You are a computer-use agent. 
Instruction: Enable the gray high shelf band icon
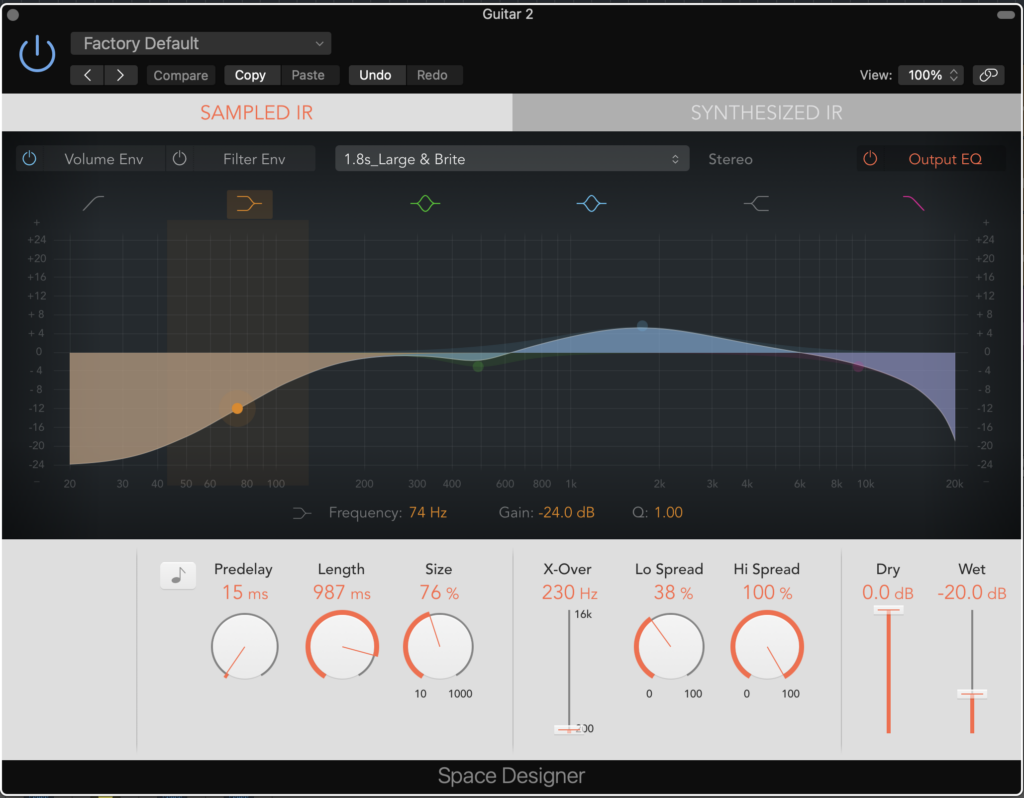click(756, 204)
